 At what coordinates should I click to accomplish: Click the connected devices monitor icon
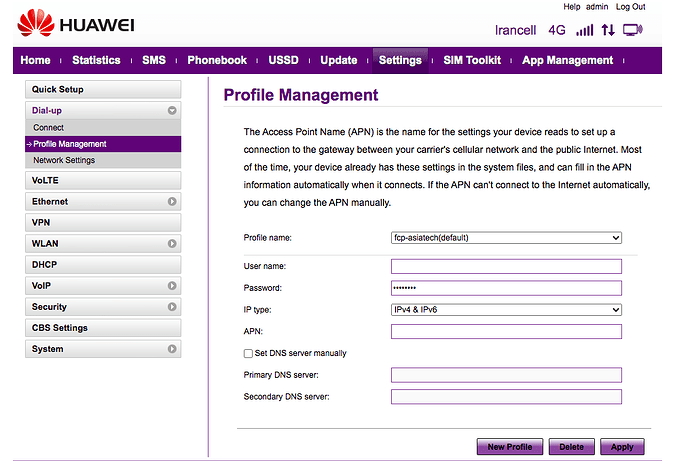[632, 30]
